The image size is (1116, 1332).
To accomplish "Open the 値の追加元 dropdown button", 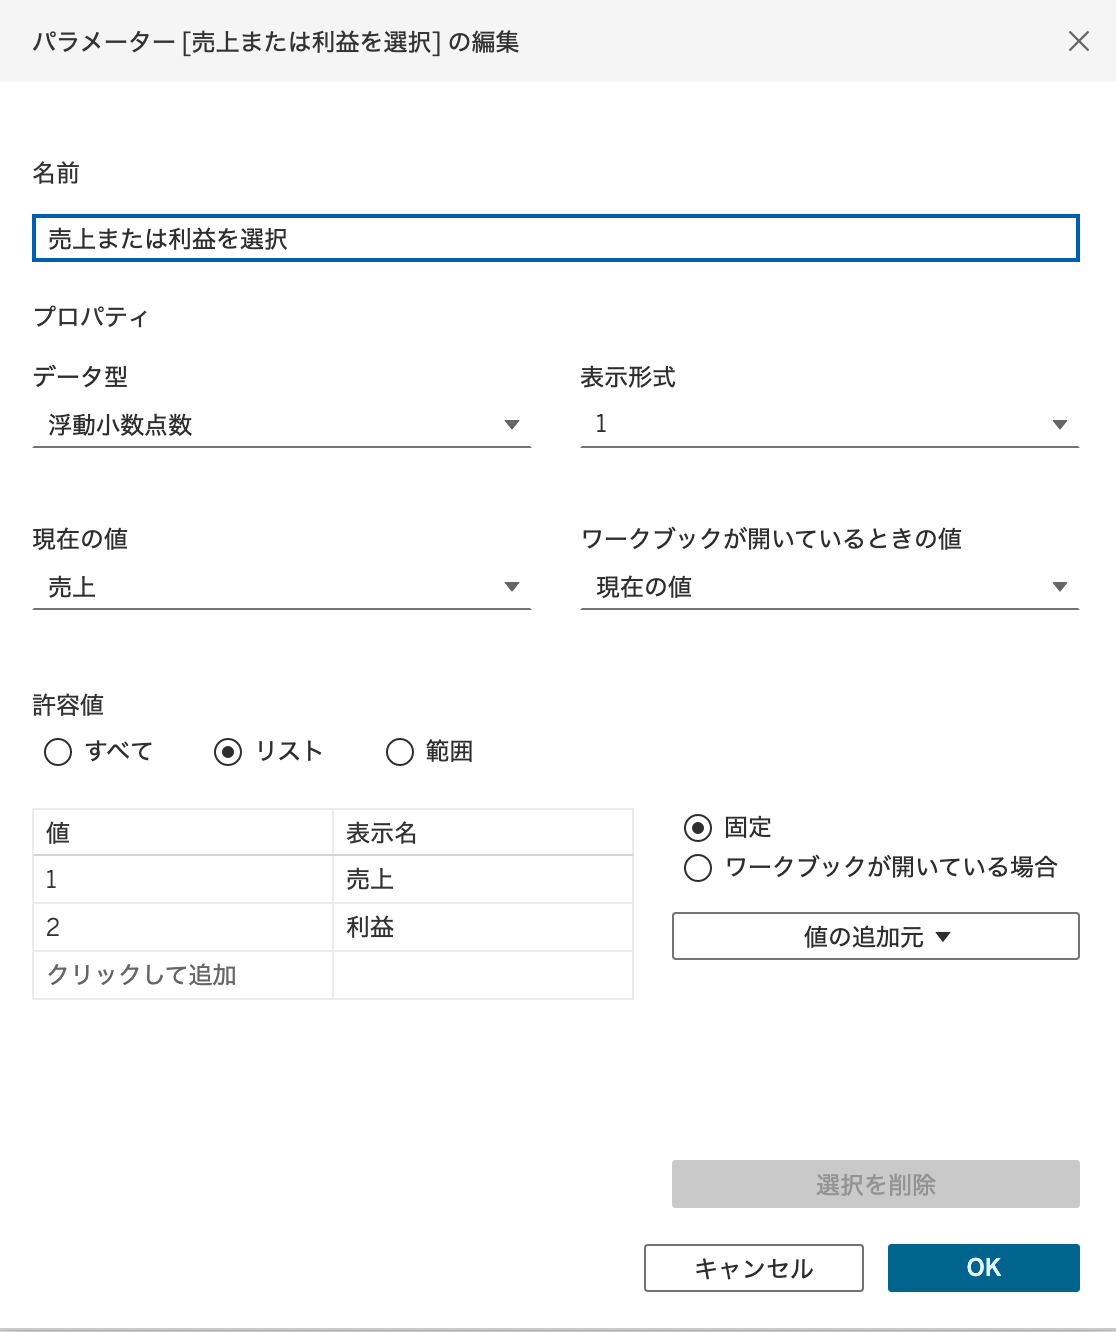I will point(876,936).
